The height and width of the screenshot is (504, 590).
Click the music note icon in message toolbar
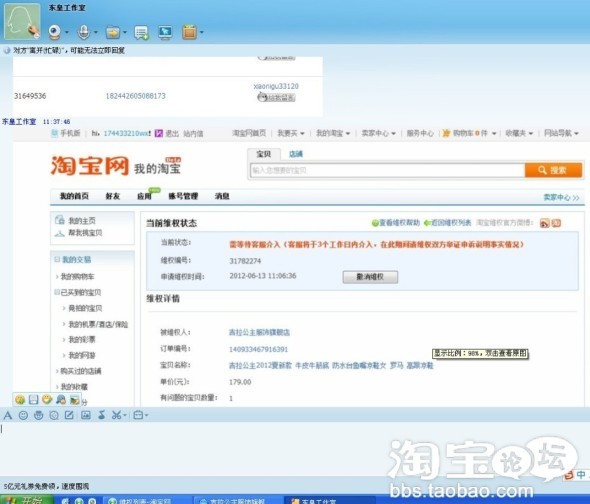click(x=102, y=415)
